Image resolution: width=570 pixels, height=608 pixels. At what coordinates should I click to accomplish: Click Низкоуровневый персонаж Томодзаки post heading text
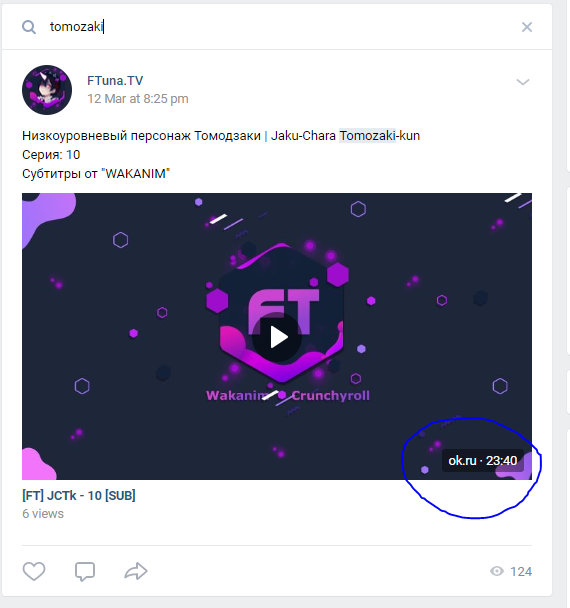click(x=141, y=136)
